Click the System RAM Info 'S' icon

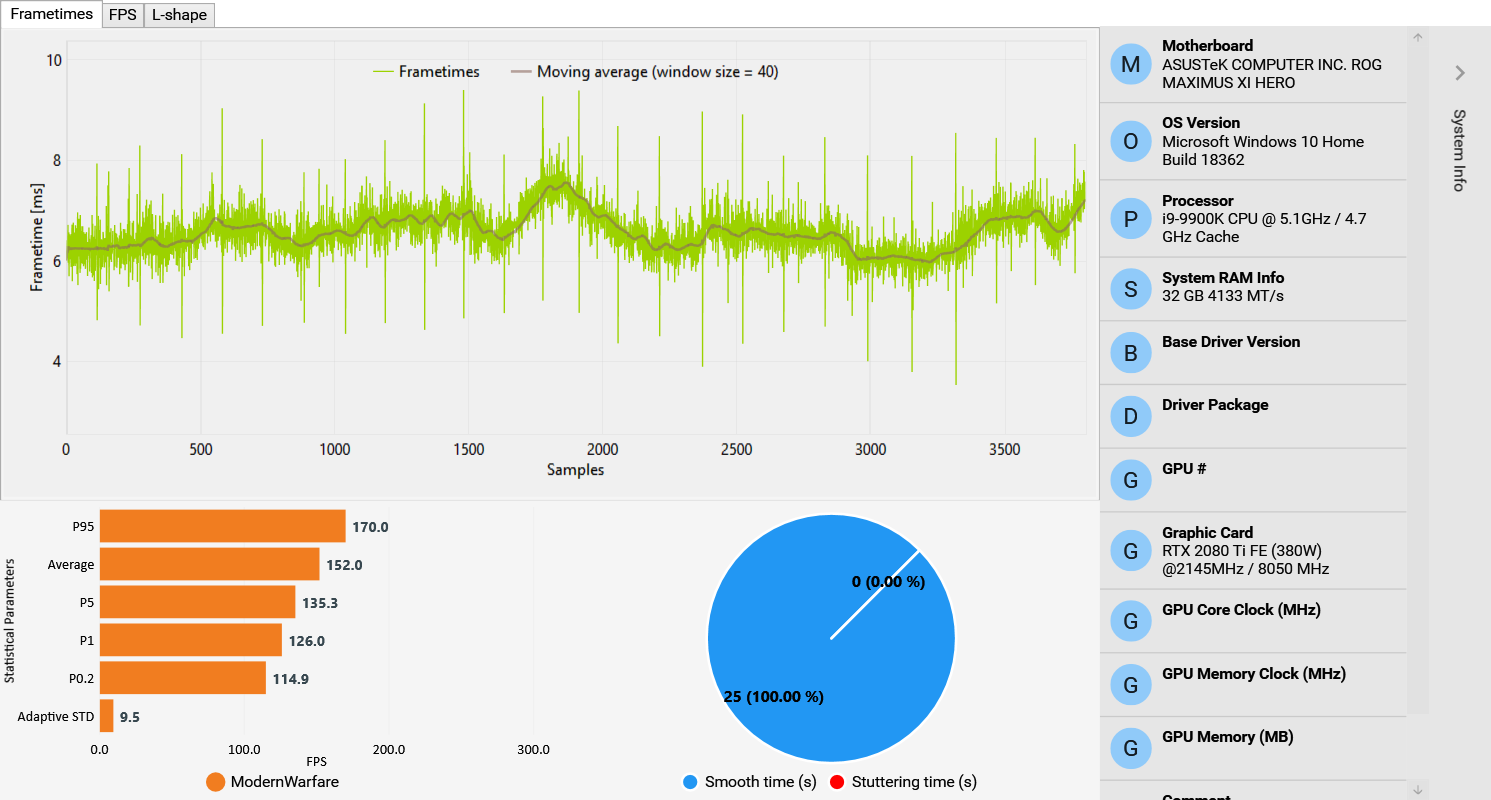[x=1131, y=289]
